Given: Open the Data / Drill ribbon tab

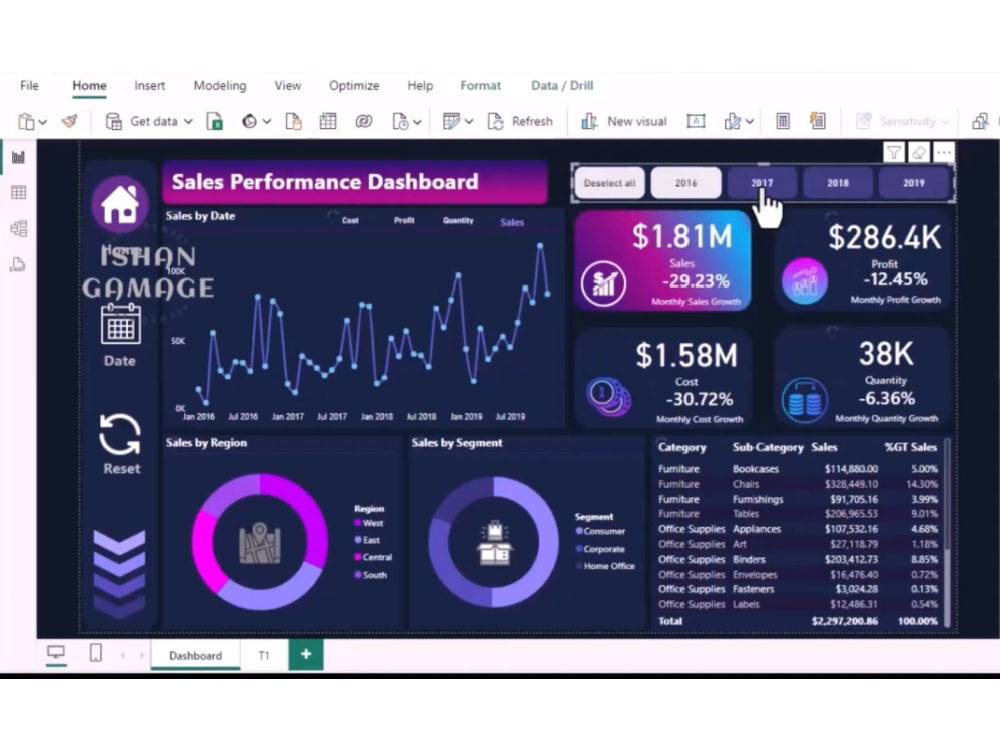Looking at the screenshot, I should 562,85.
